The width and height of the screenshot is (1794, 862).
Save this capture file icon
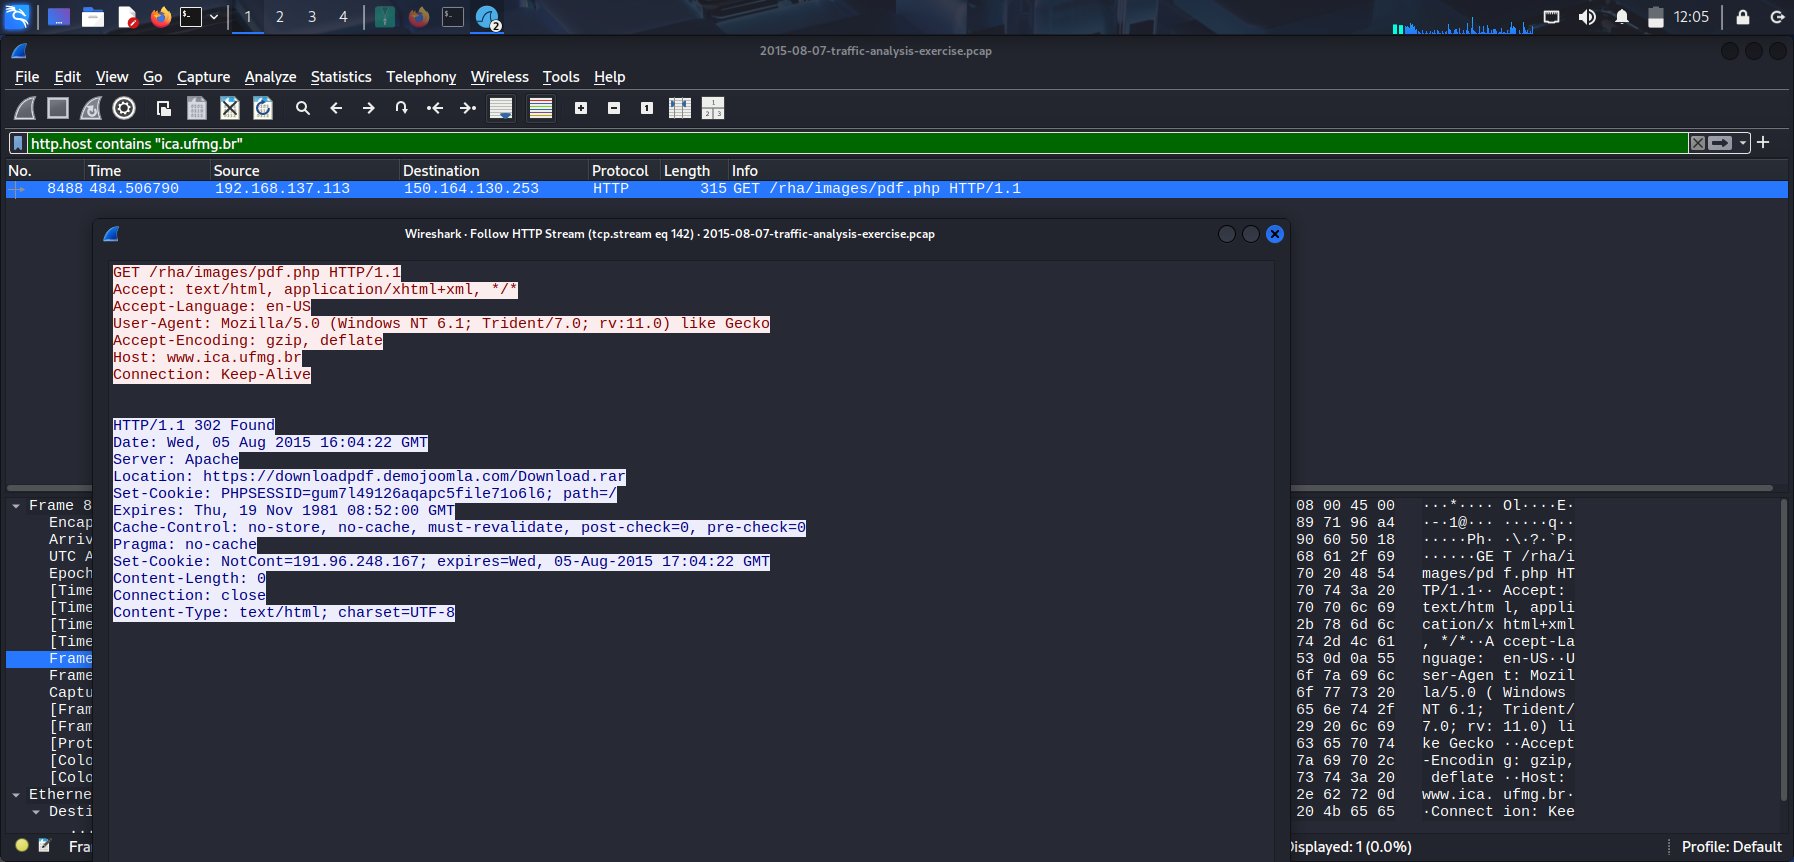click(197, 108)
